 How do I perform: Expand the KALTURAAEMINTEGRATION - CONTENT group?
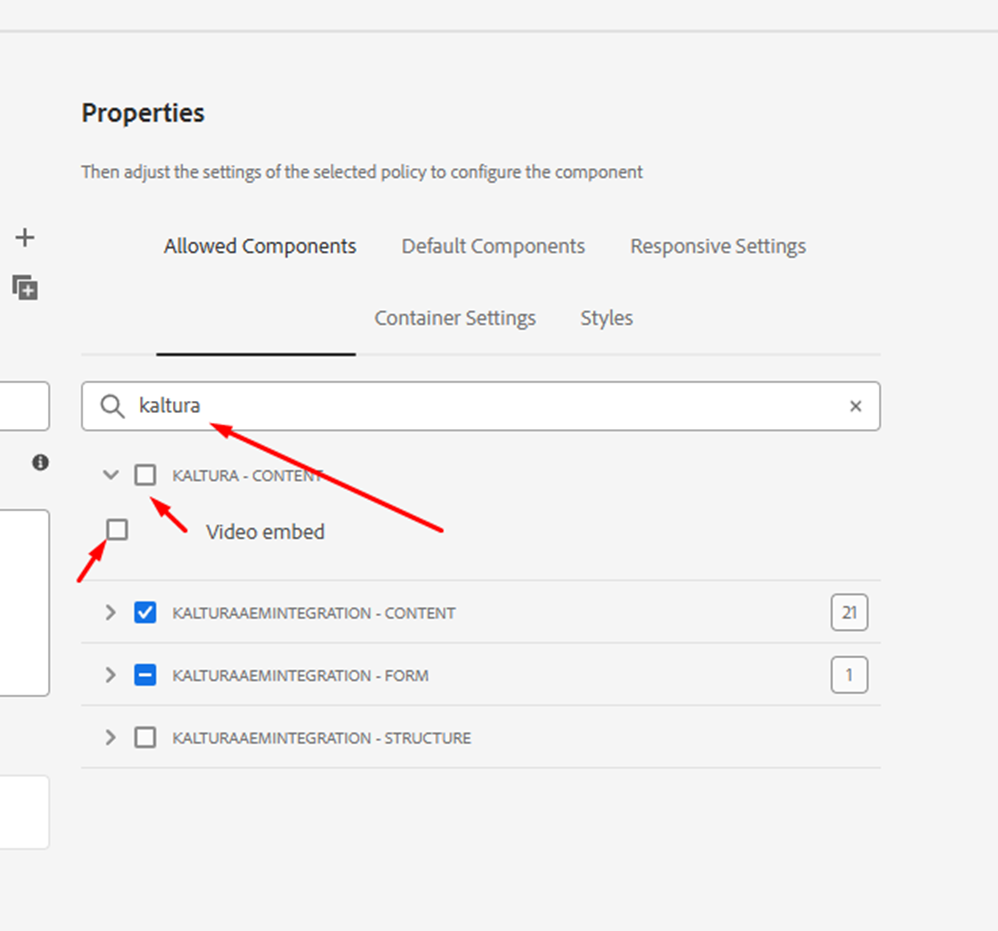111,612
